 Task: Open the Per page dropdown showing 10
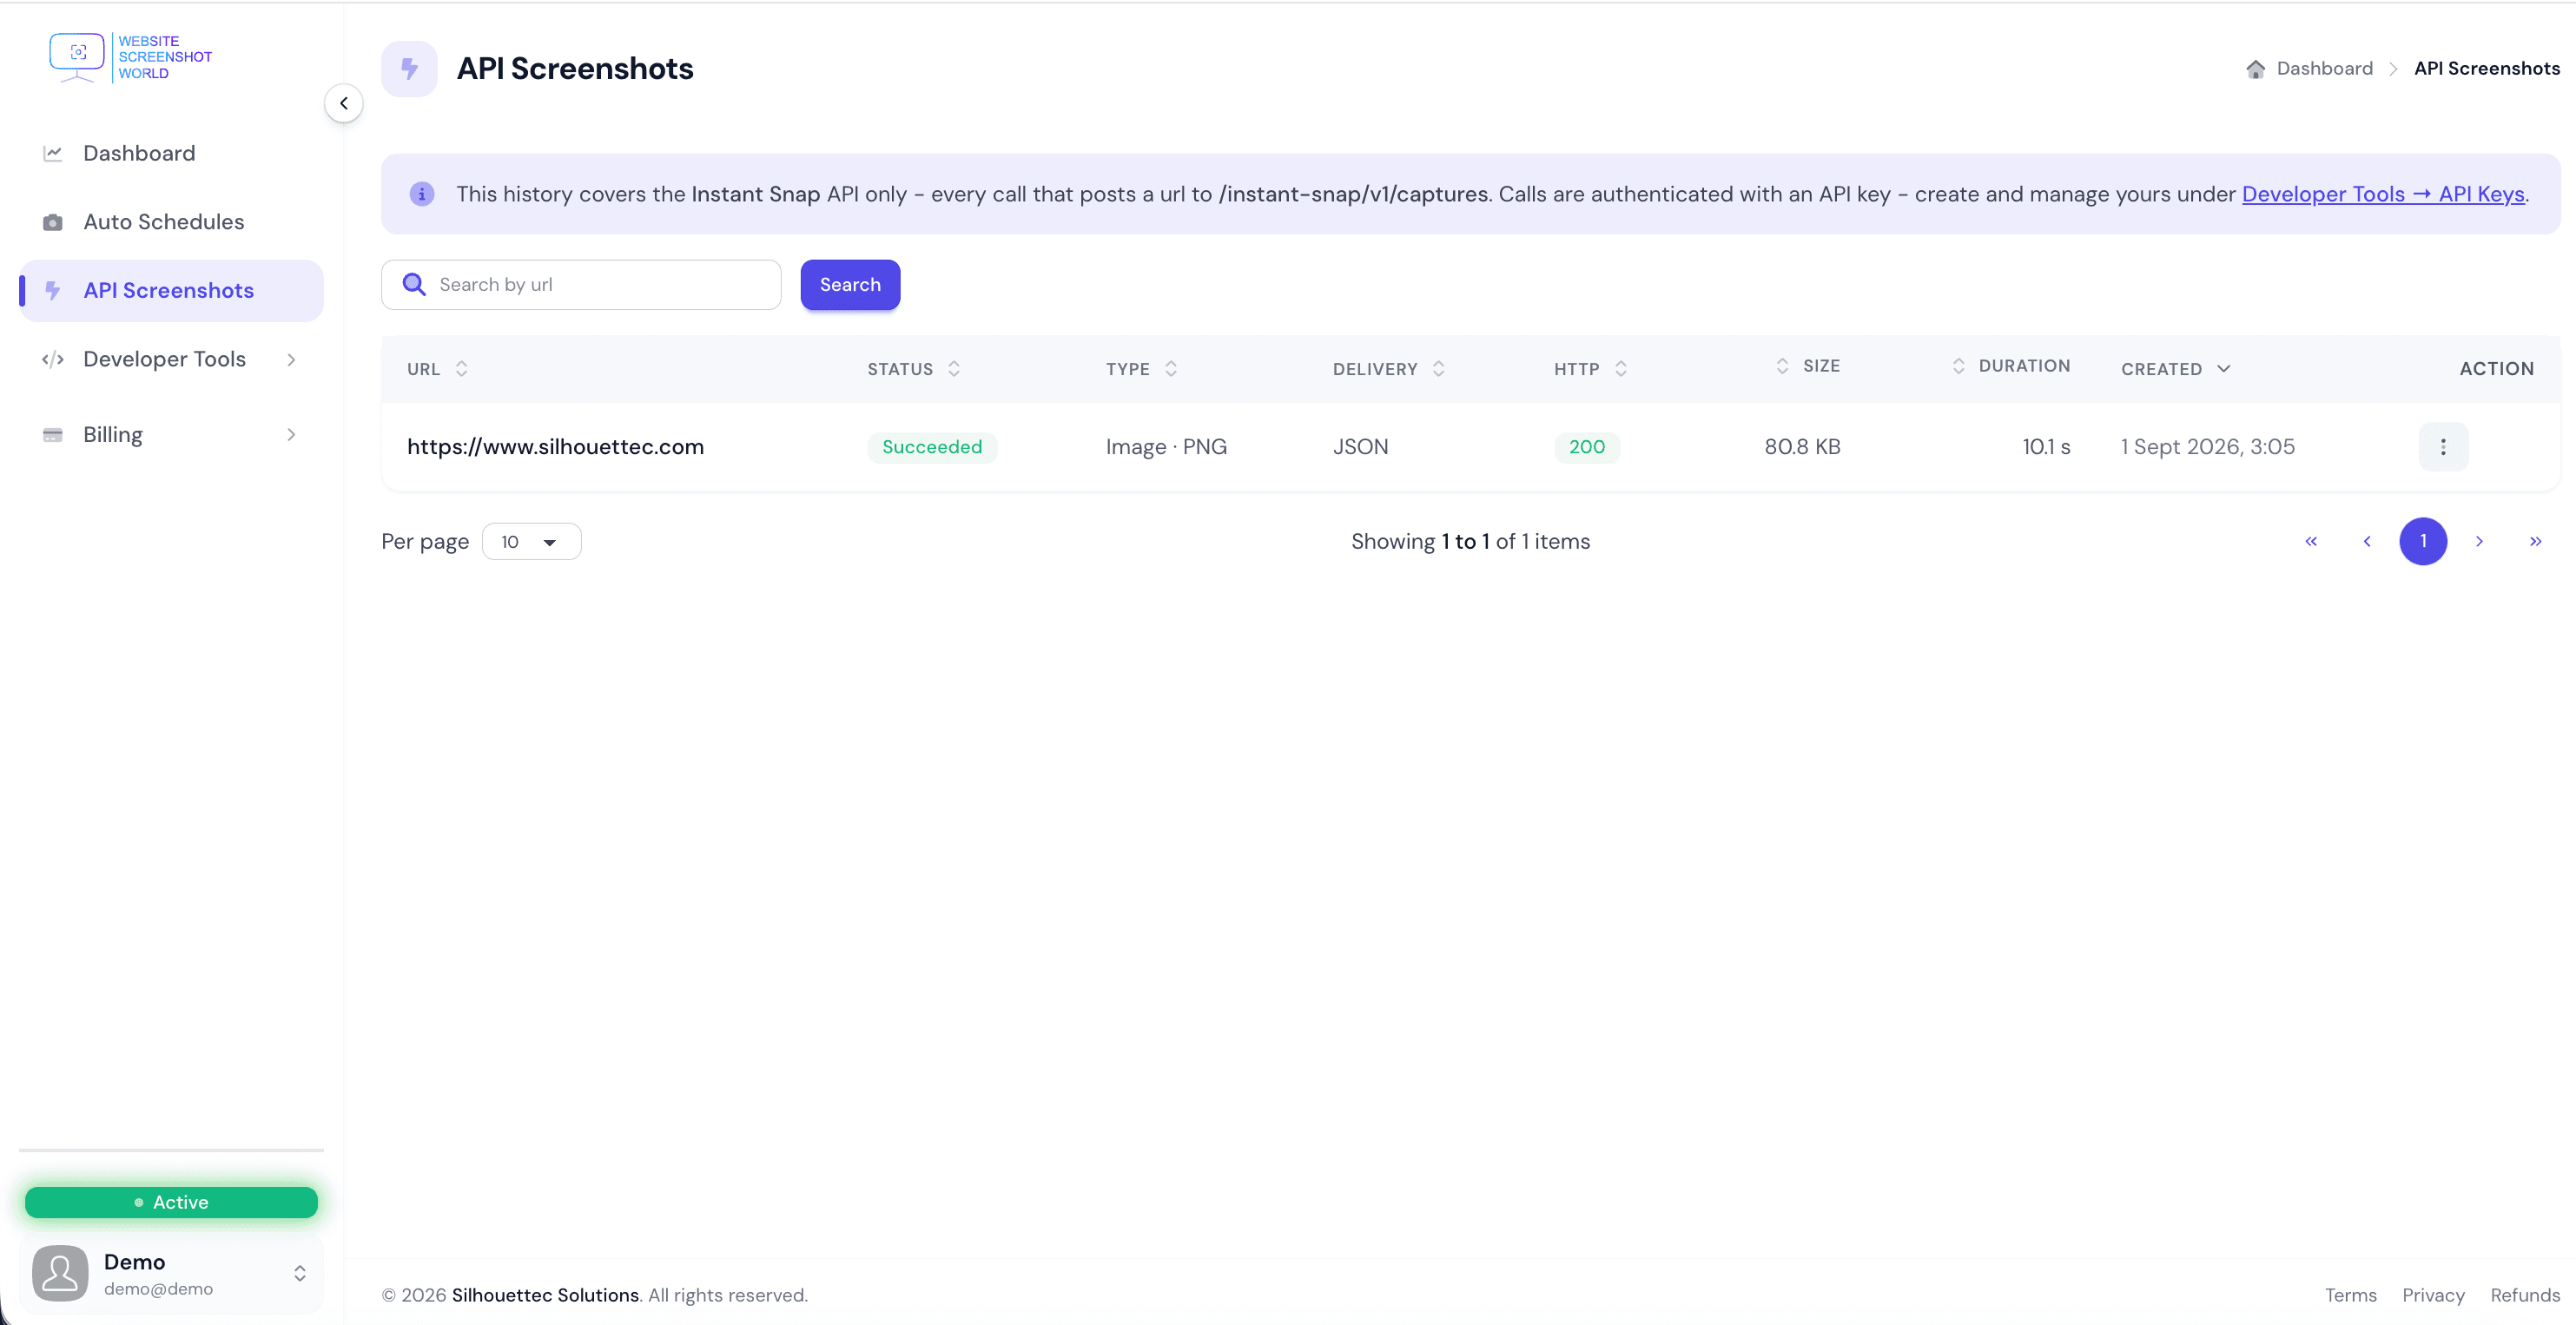point(531,541)
